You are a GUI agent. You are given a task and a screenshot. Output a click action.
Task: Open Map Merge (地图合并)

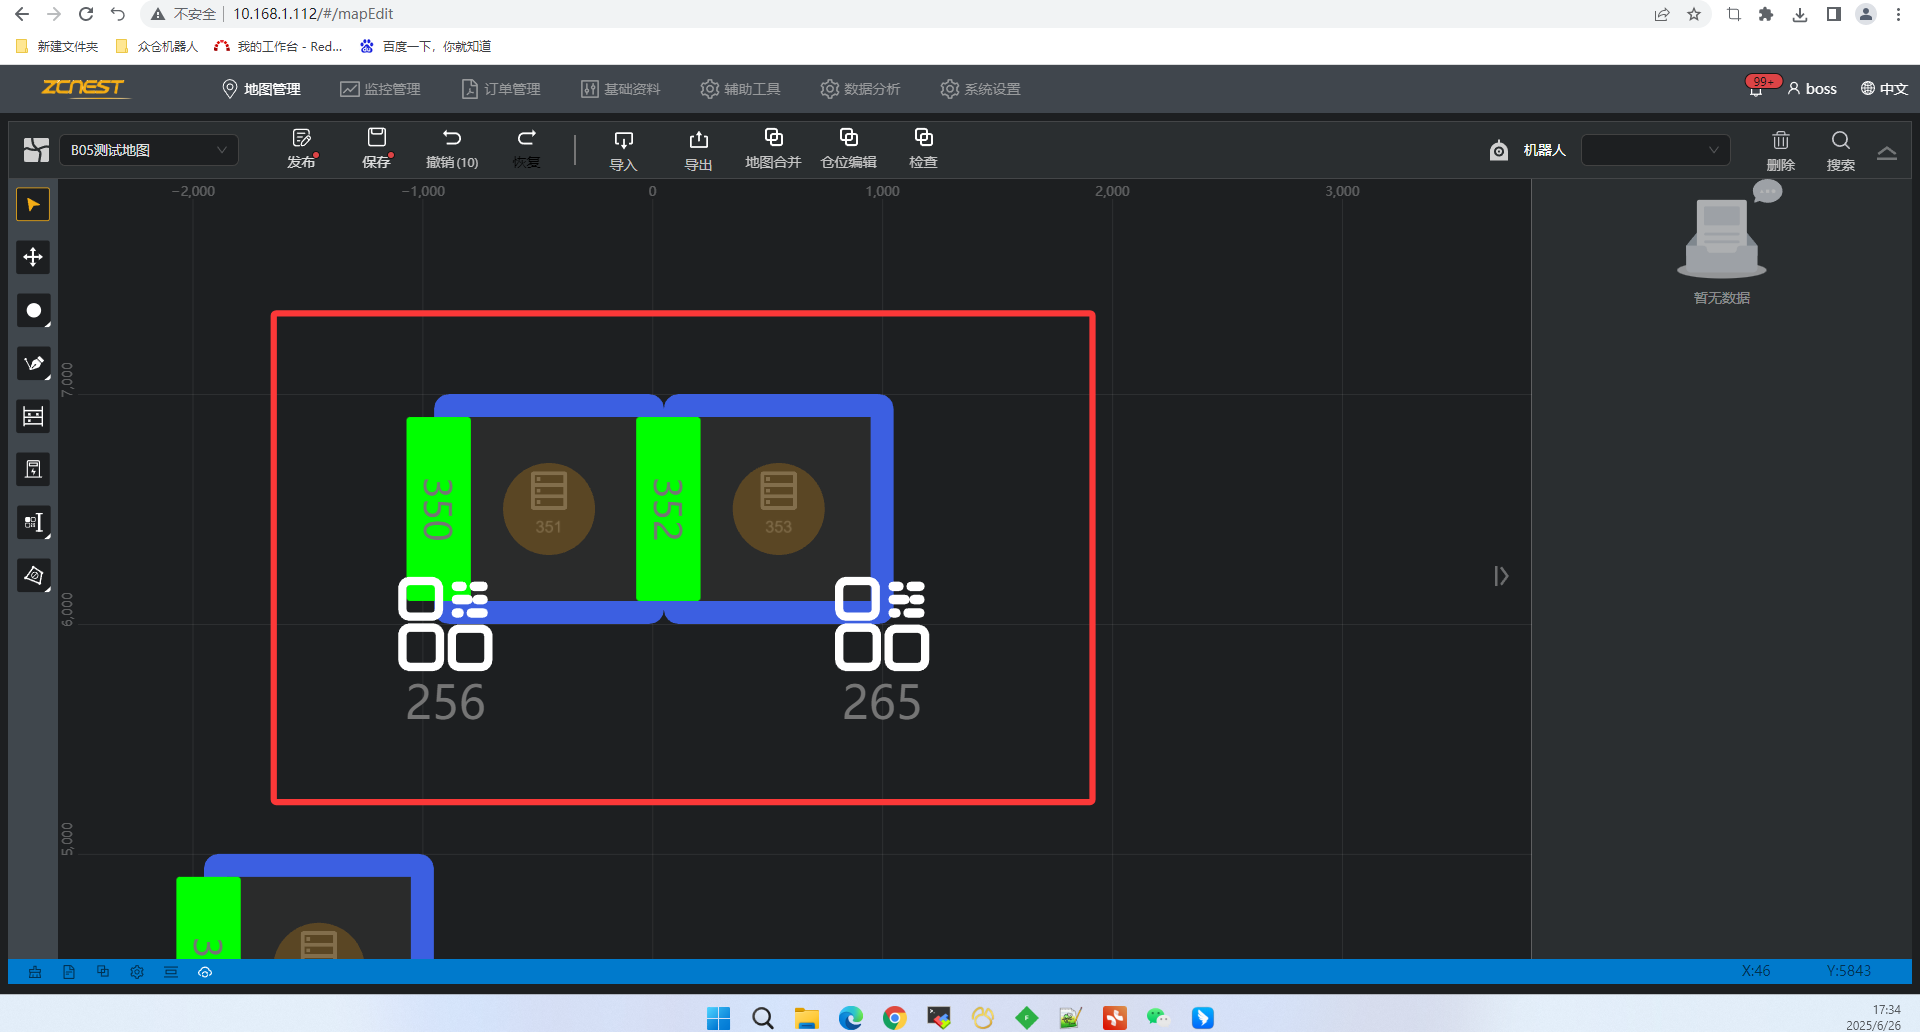click(x=773, y=149)
